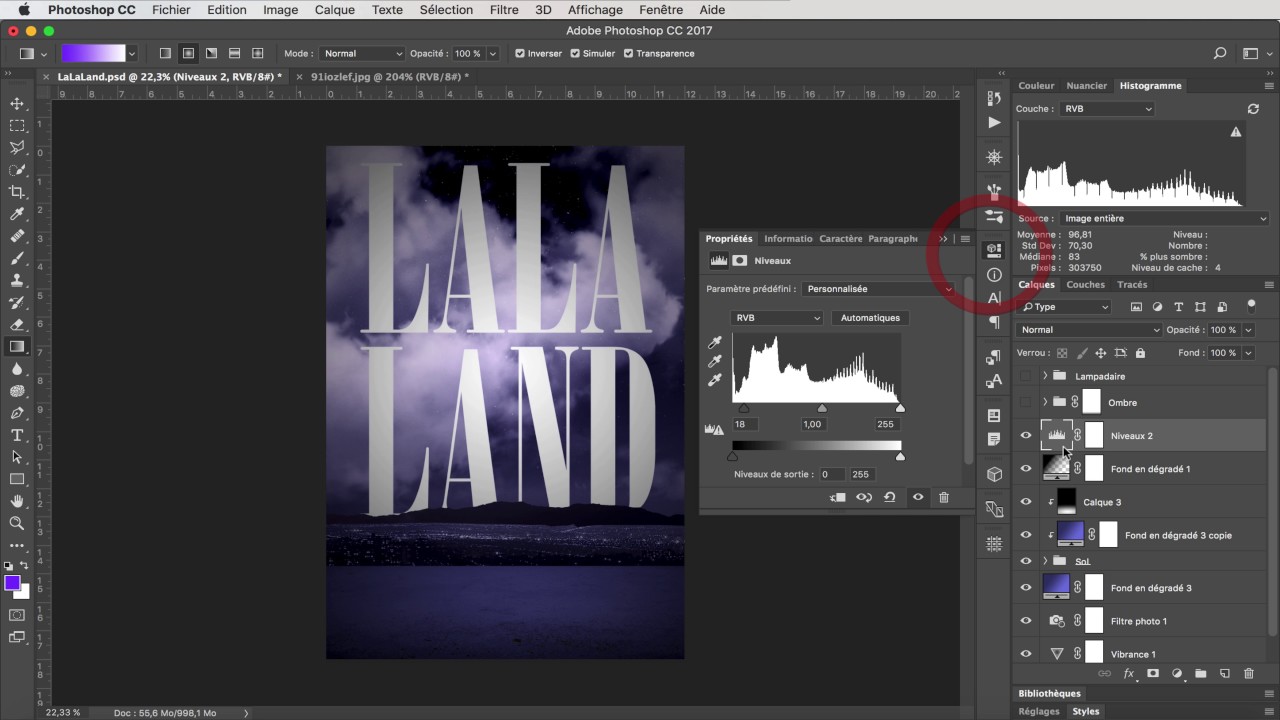Pick the black point eyedropper in Niveaux
Image resolution: width=1280 pixels, height=720 pixels.
coord(715,343)
